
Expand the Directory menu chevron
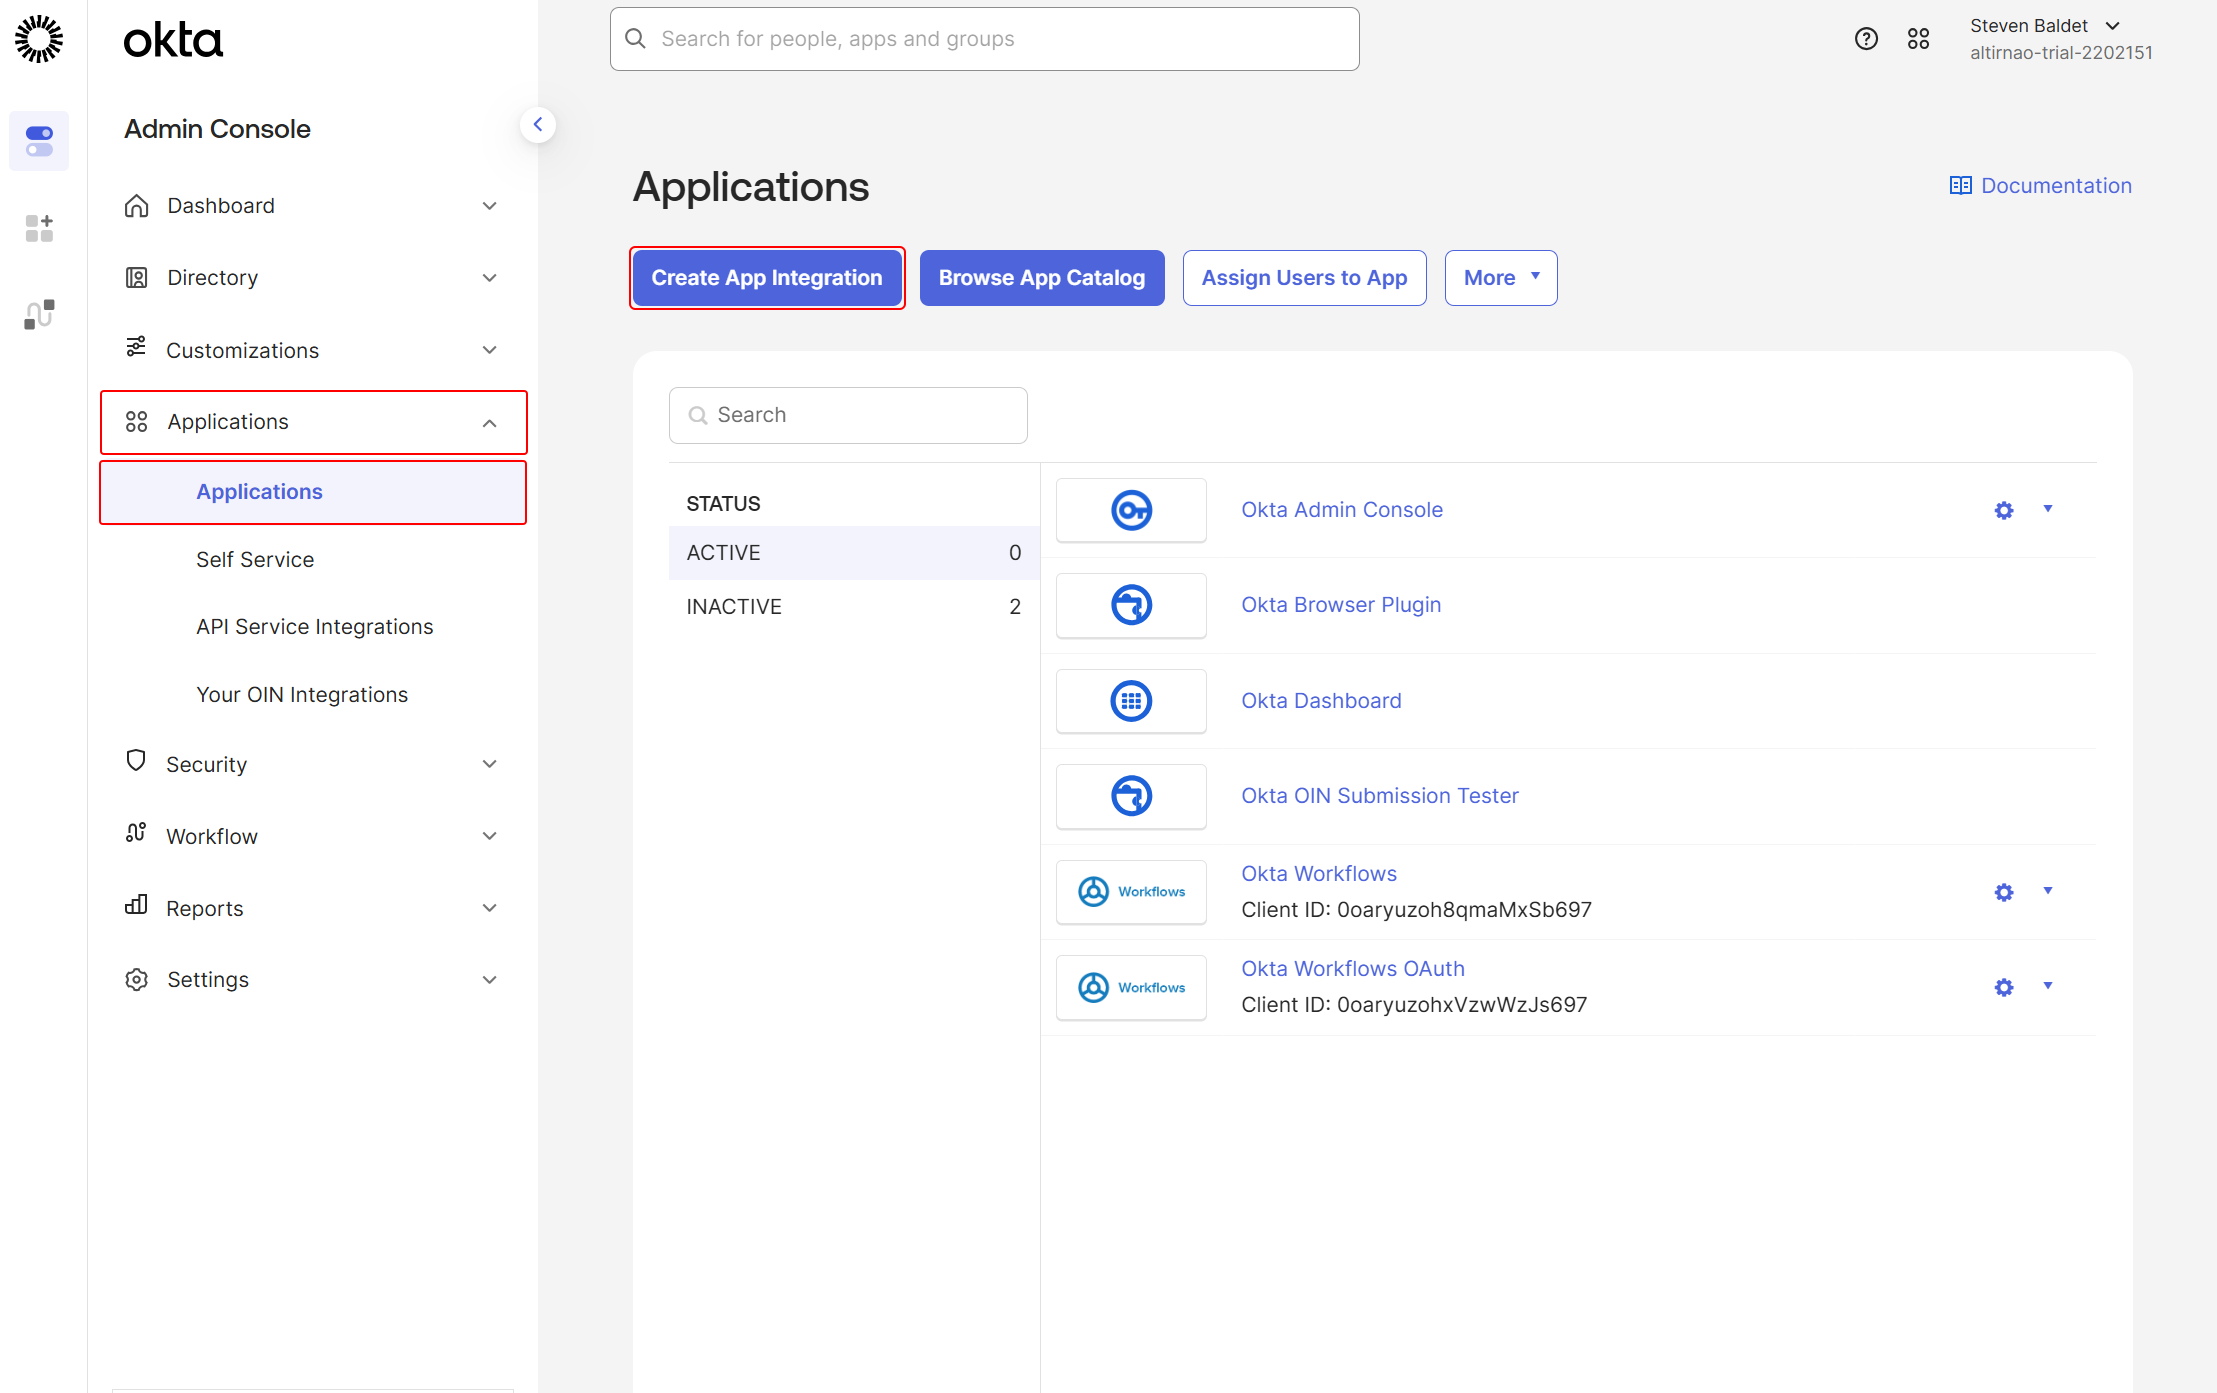click(489, 278)
